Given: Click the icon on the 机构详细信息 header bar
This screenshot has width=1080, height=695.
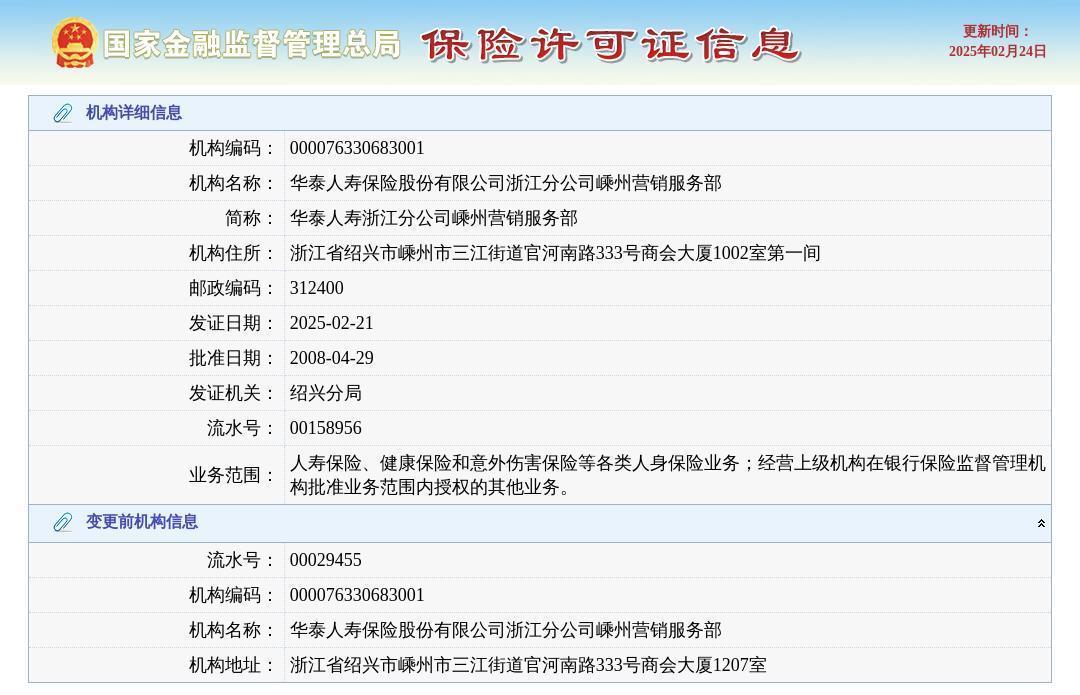Looking at the screenshot, I should coord(63,113).
